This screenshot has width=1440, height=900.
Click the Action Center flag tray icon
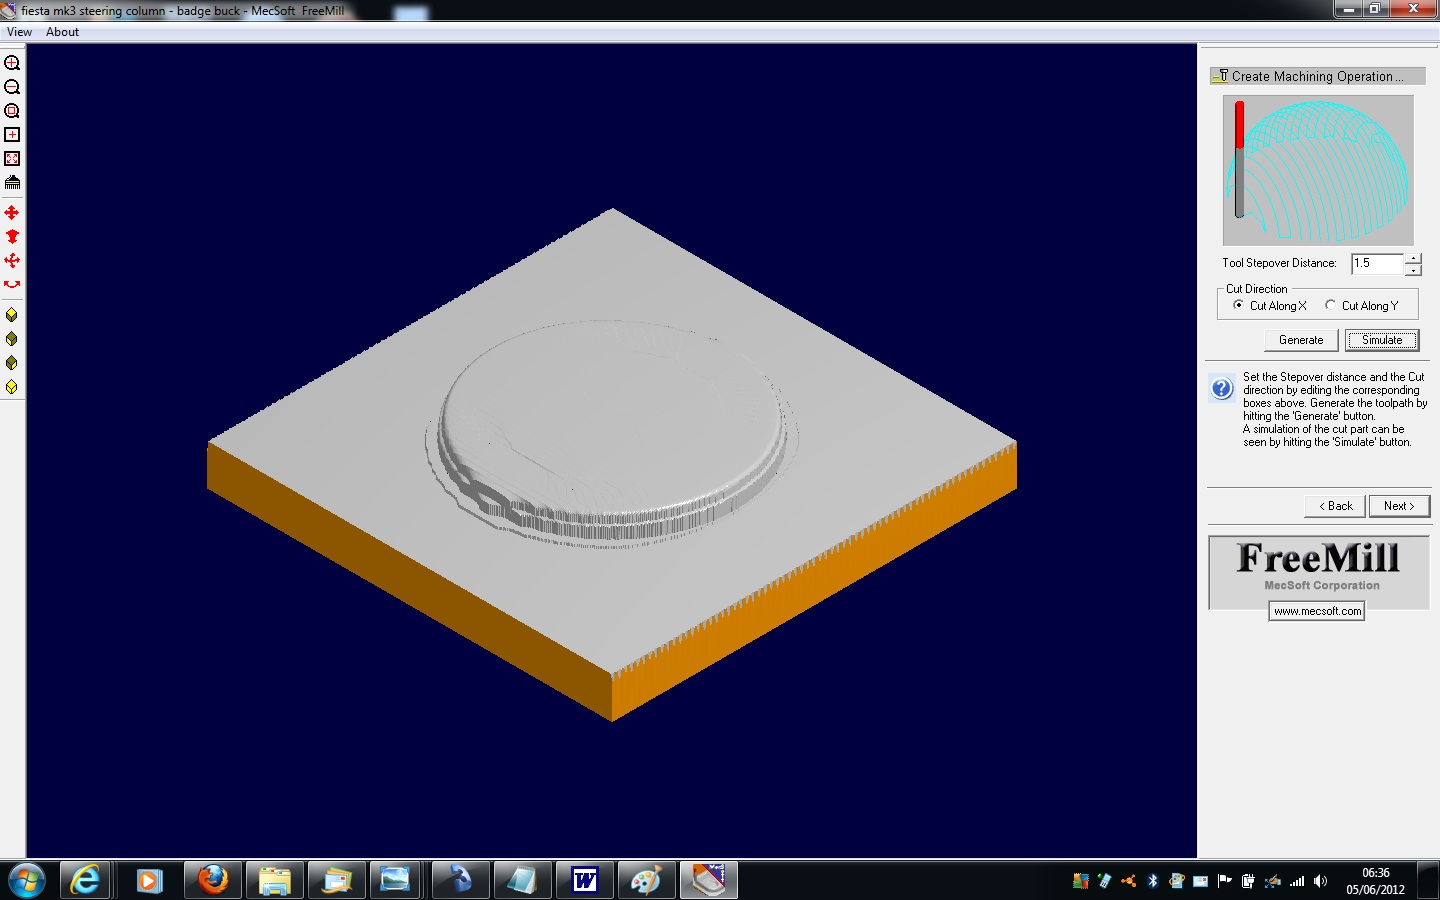pos(1224,881)
